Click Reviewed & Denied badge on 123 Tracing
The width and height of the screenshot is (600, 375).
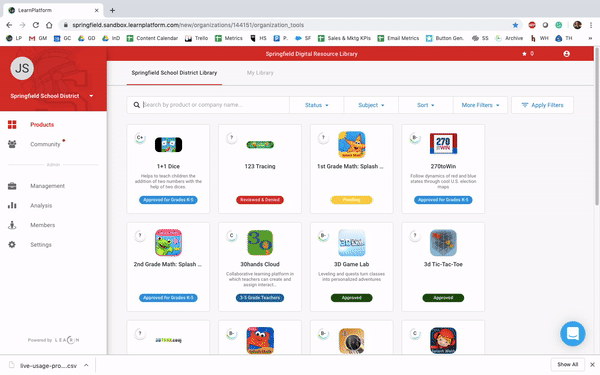260,200
